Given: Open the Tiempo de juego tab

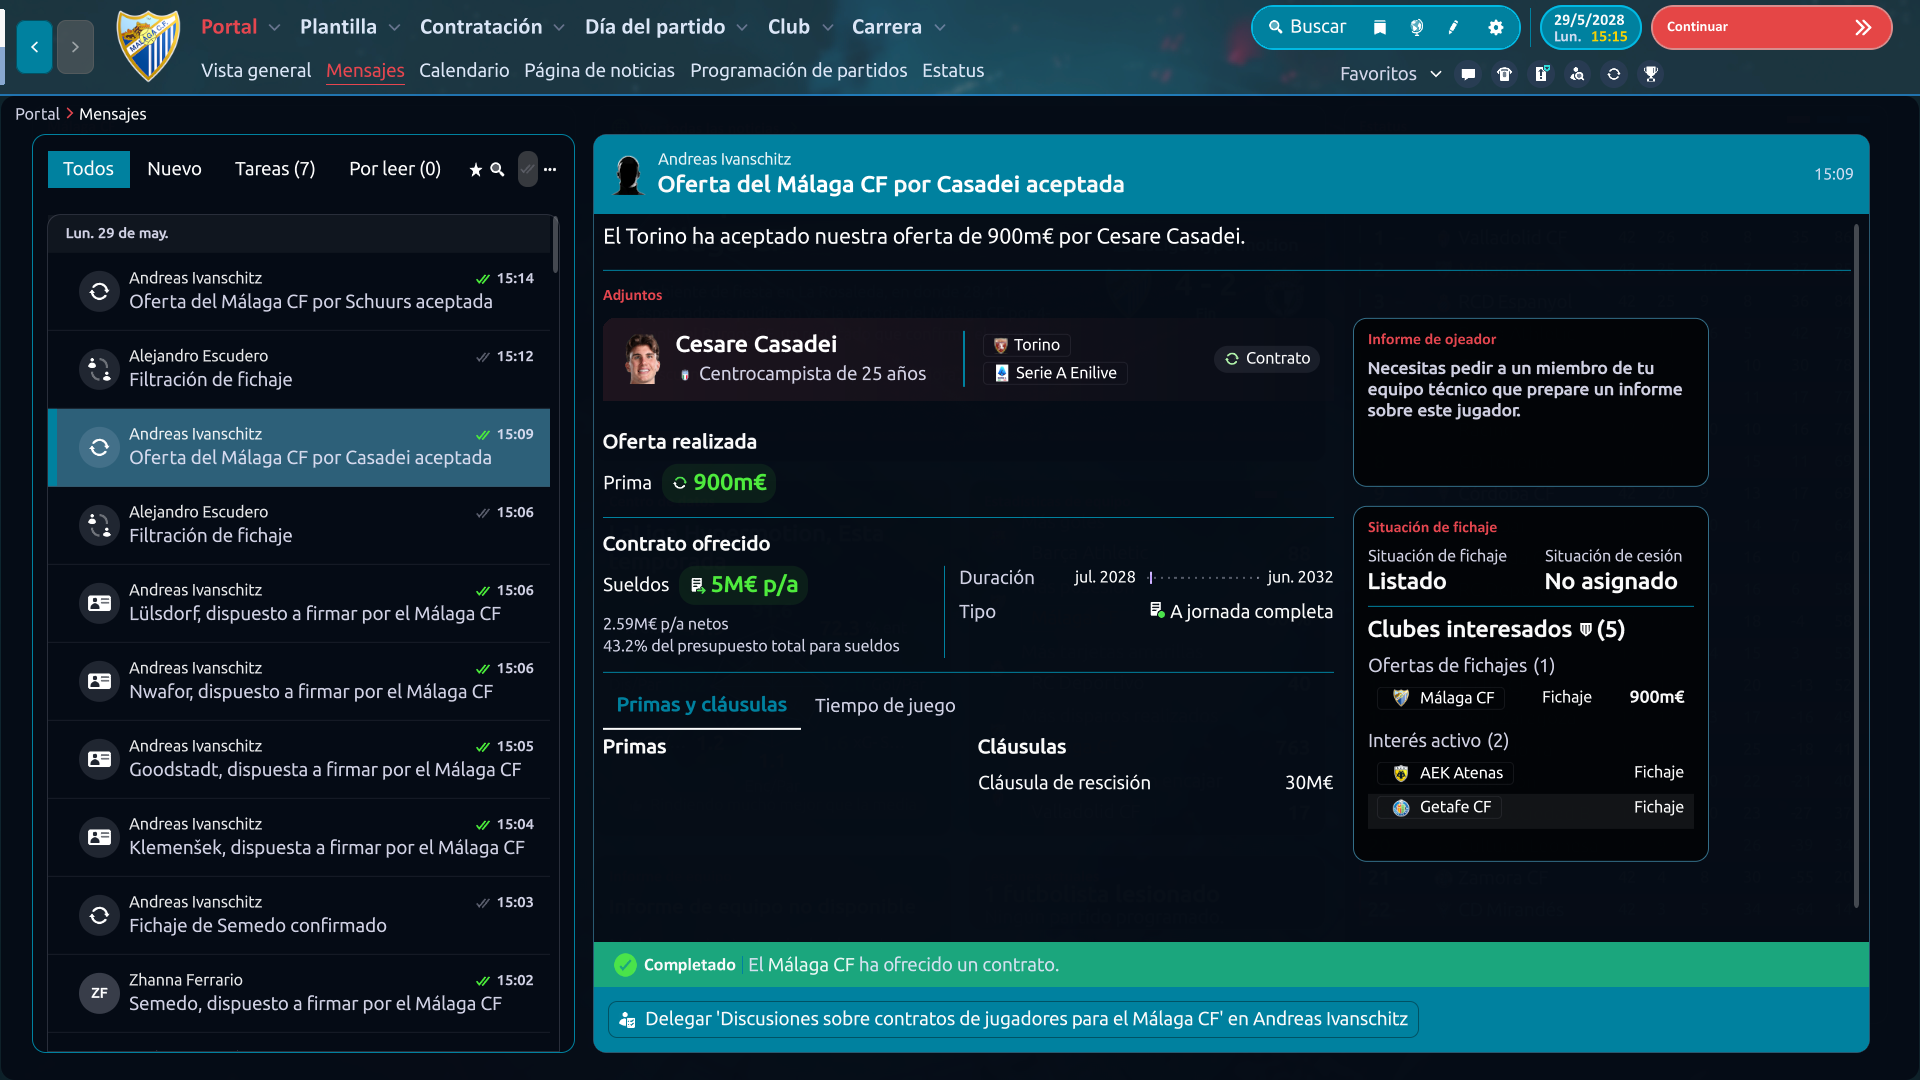Looking at the screenshot, I should [885, 706].
